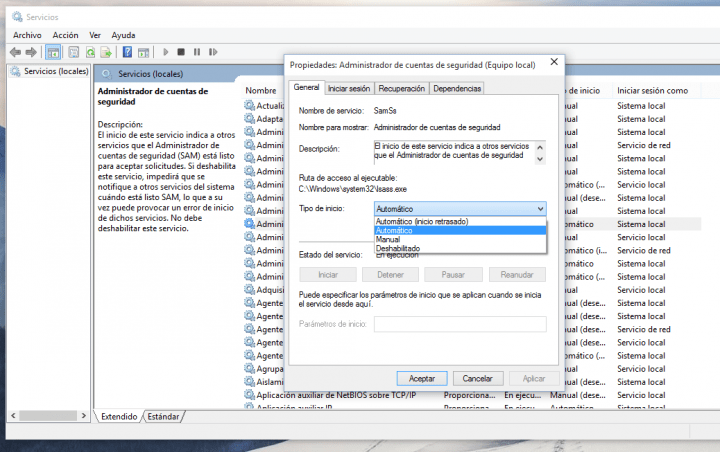This screenshot has width=720, height=452.
Task: Click gear icon of the Agrupa service row
Action: [249, 368]
